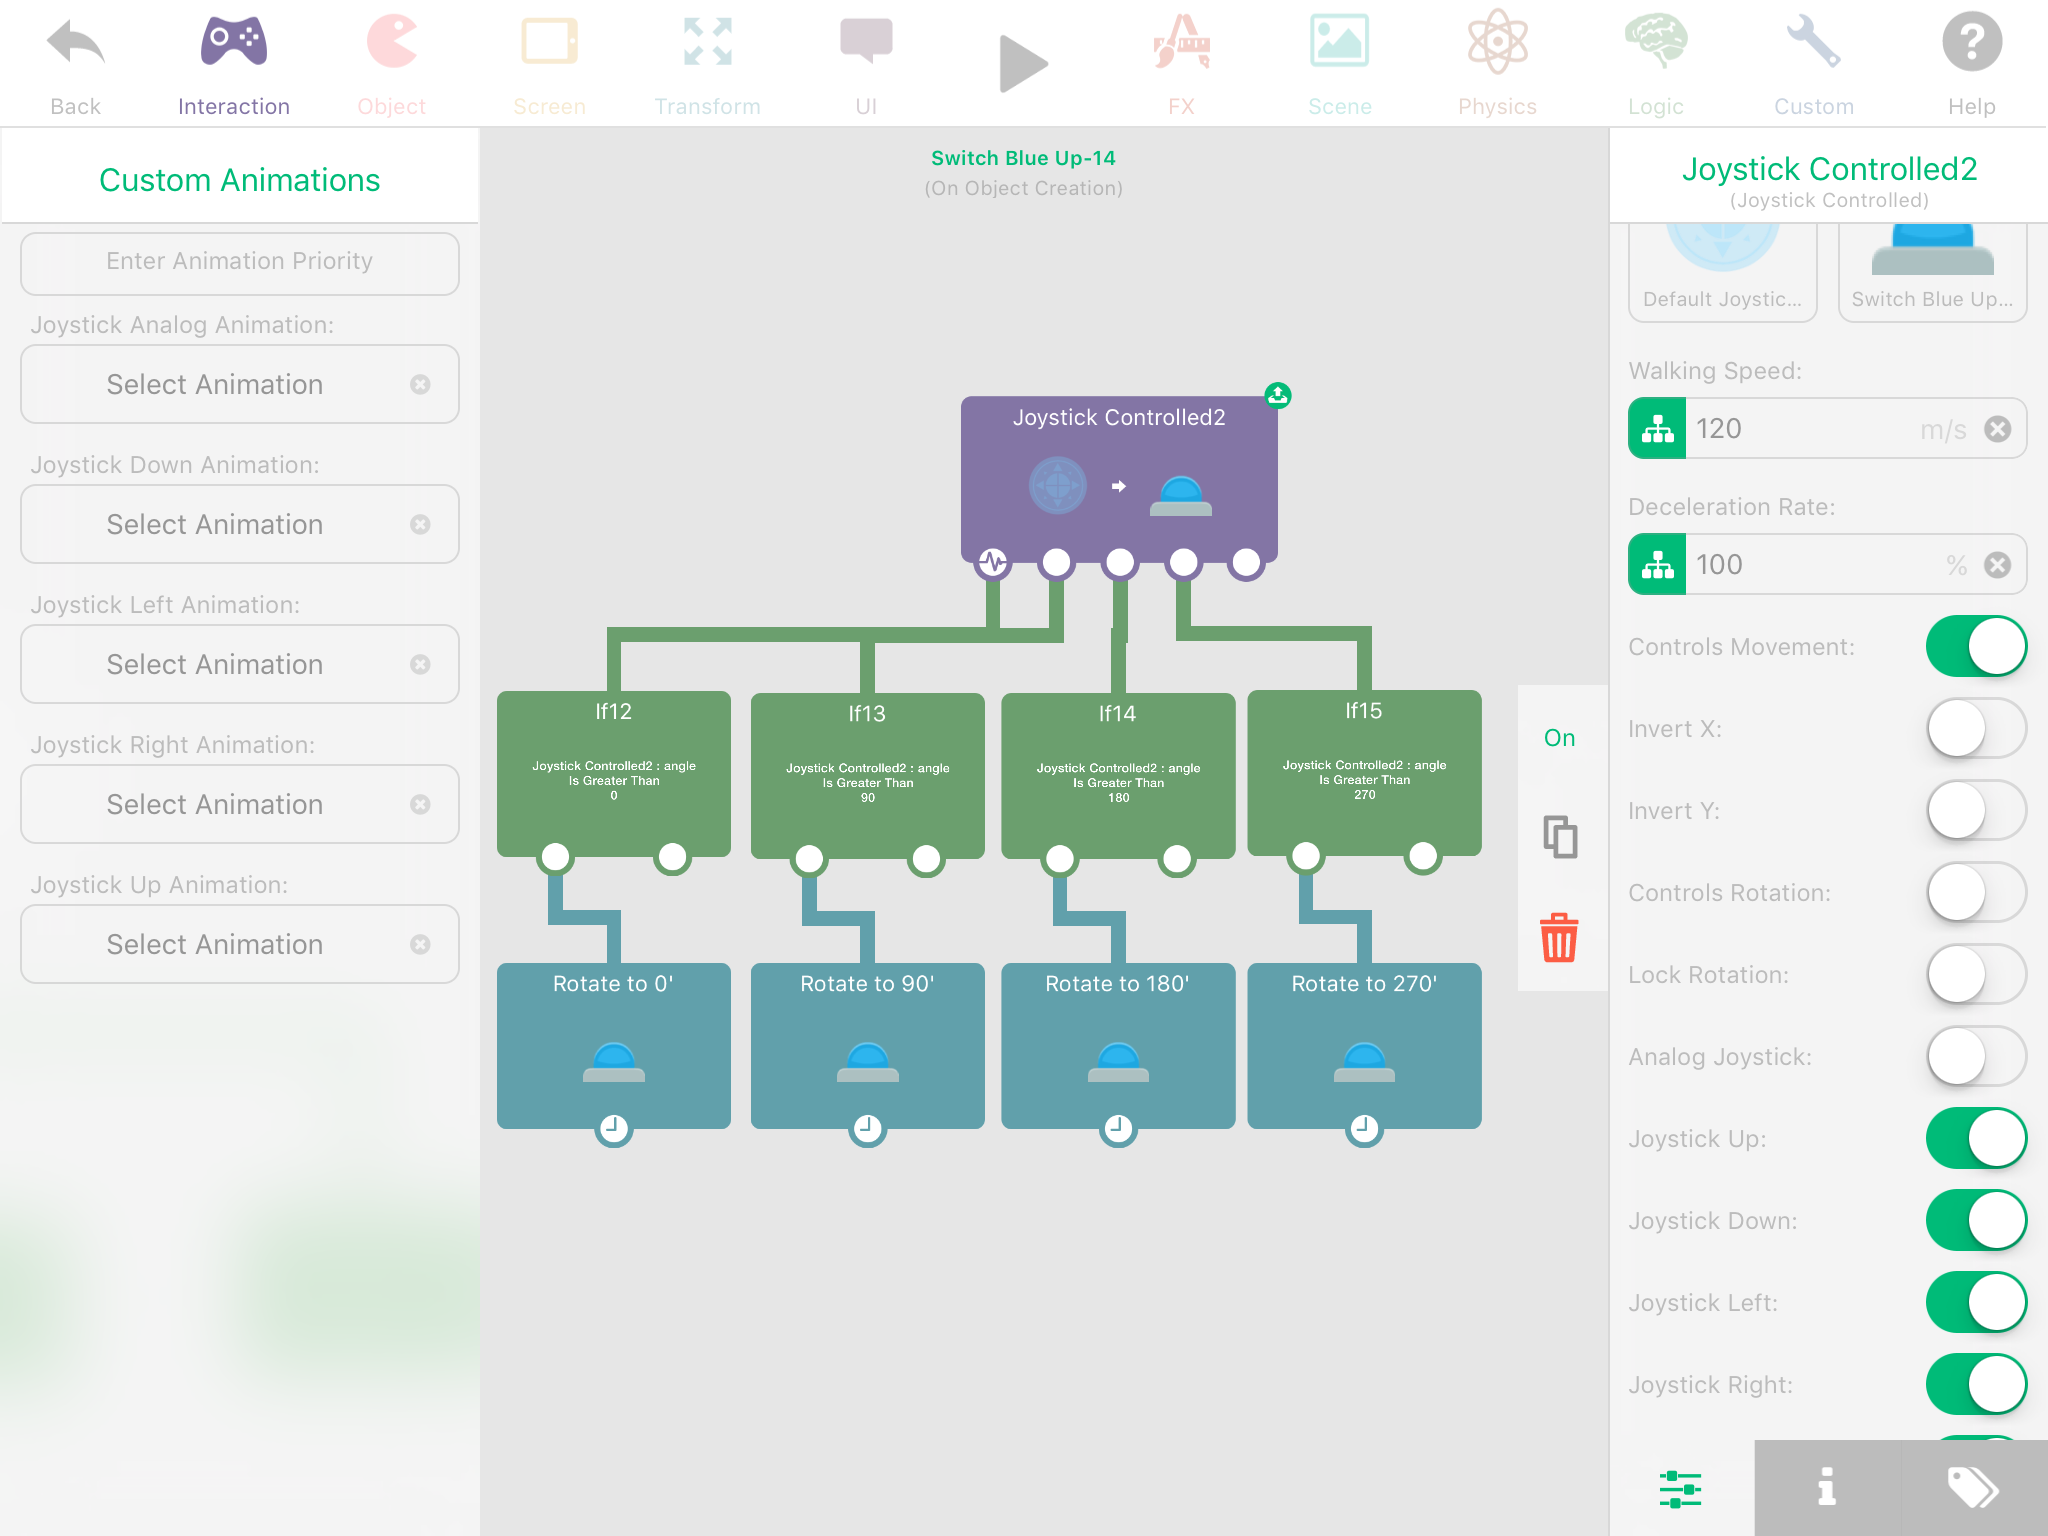Image resolution: width=2048 pixels, height=1536 pixels.
Task: Enable the Analog Joystick switch
Action: (1975, 1057)
